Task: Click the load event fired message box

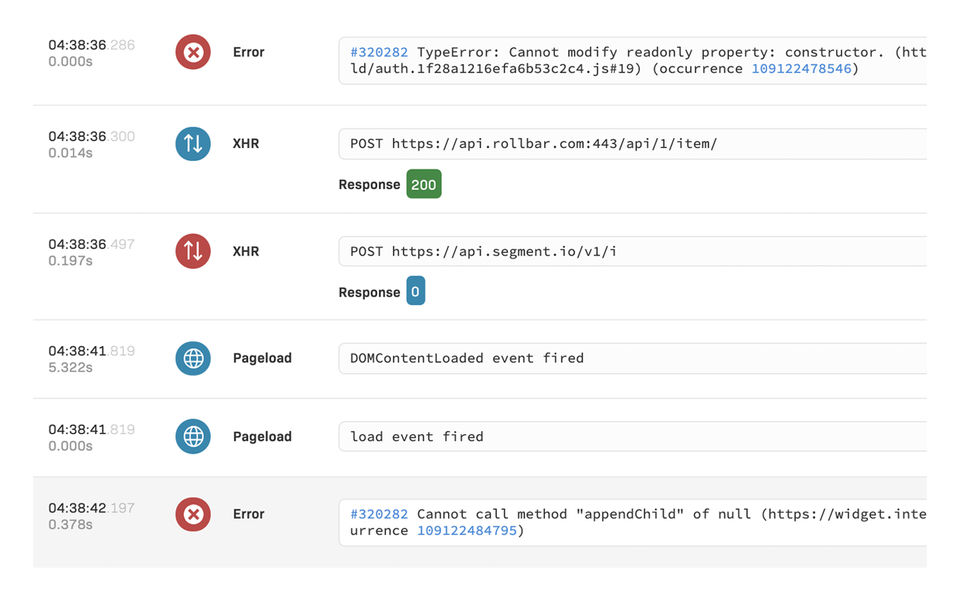Action: click(x=632, y=437)
